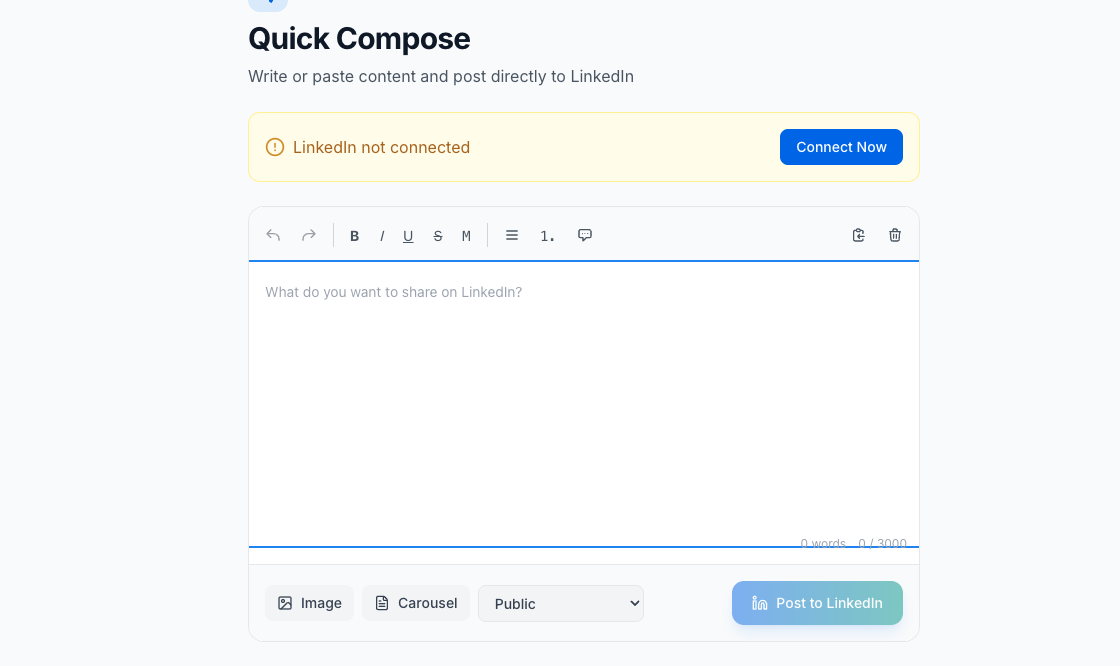The height and width of the screenshot is (666, 1120).
Task: Click the M markdown icon in the toolbar
Action: [466, 235]
